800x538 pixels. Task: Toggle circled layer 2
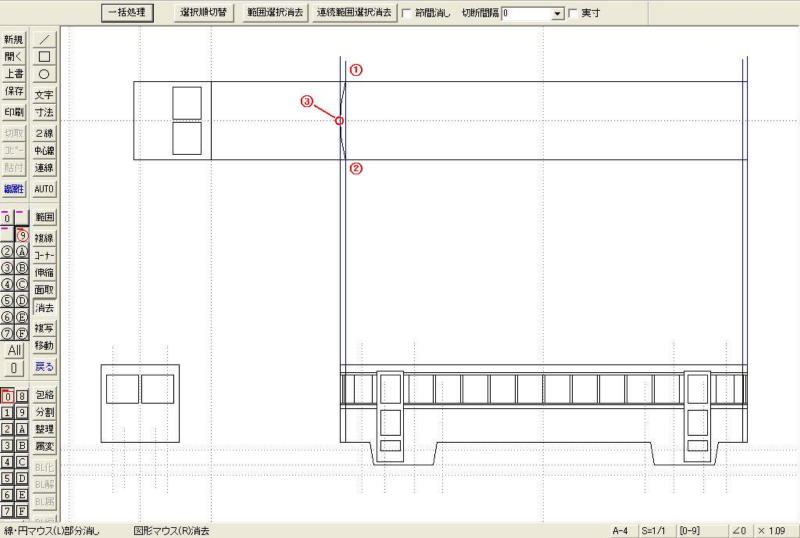[7, 252]
